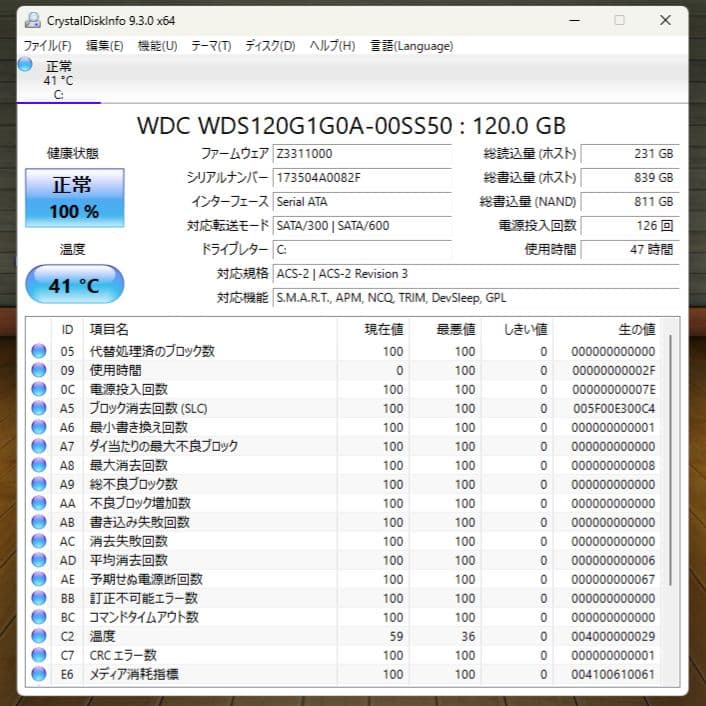Click status orb for ID A8 最大消去回数 row
This screenshot has width=706, height=706.
39,465
